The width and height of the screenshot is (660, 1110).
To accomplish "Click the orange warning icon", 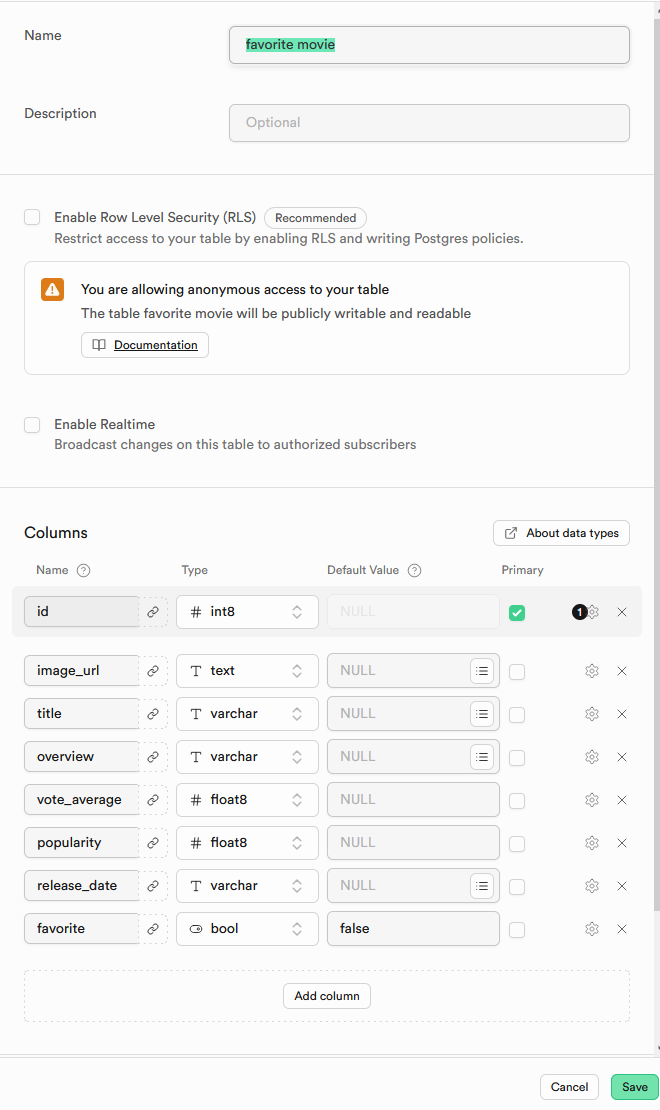I will (52, 290).
